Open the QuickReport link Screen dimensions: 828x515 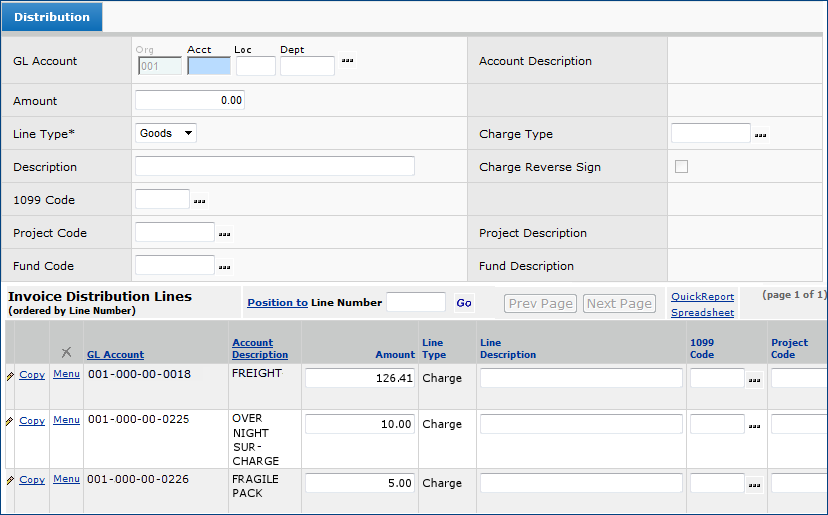click(x=702, y=297)
